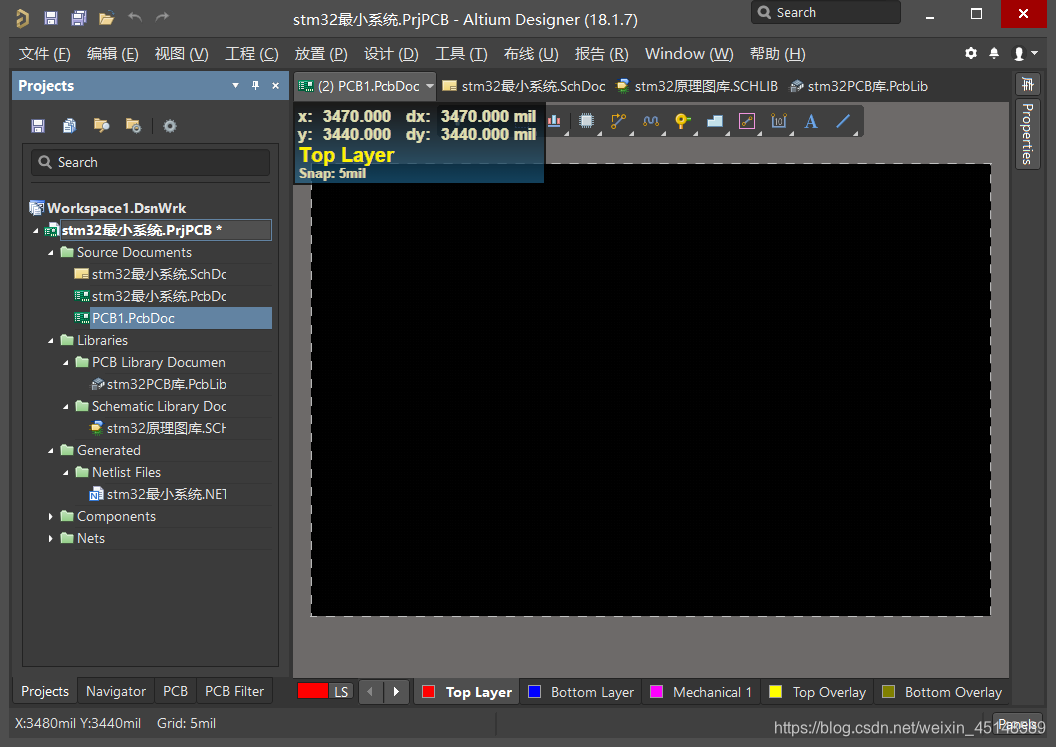Screen dimensions: 1056x747
Task: Click the Place Via tool icon
Action: [x=682, y=121]
